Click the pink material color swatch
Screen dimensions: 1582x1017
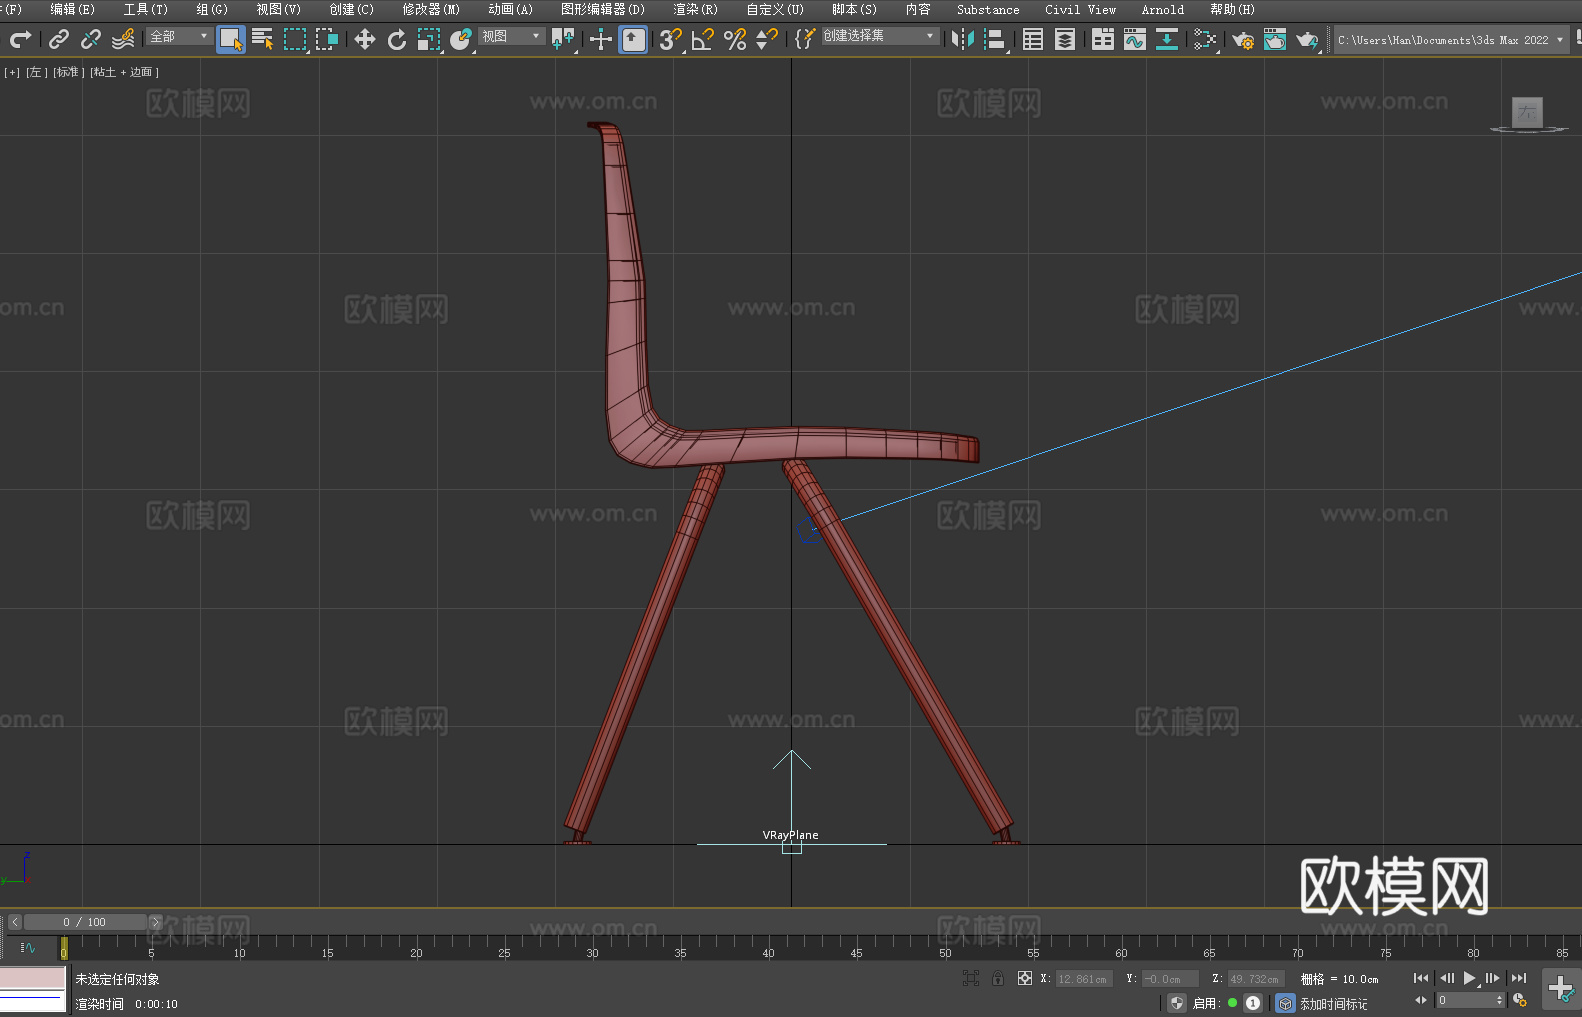pyautogui.click(x=33, y=978)
